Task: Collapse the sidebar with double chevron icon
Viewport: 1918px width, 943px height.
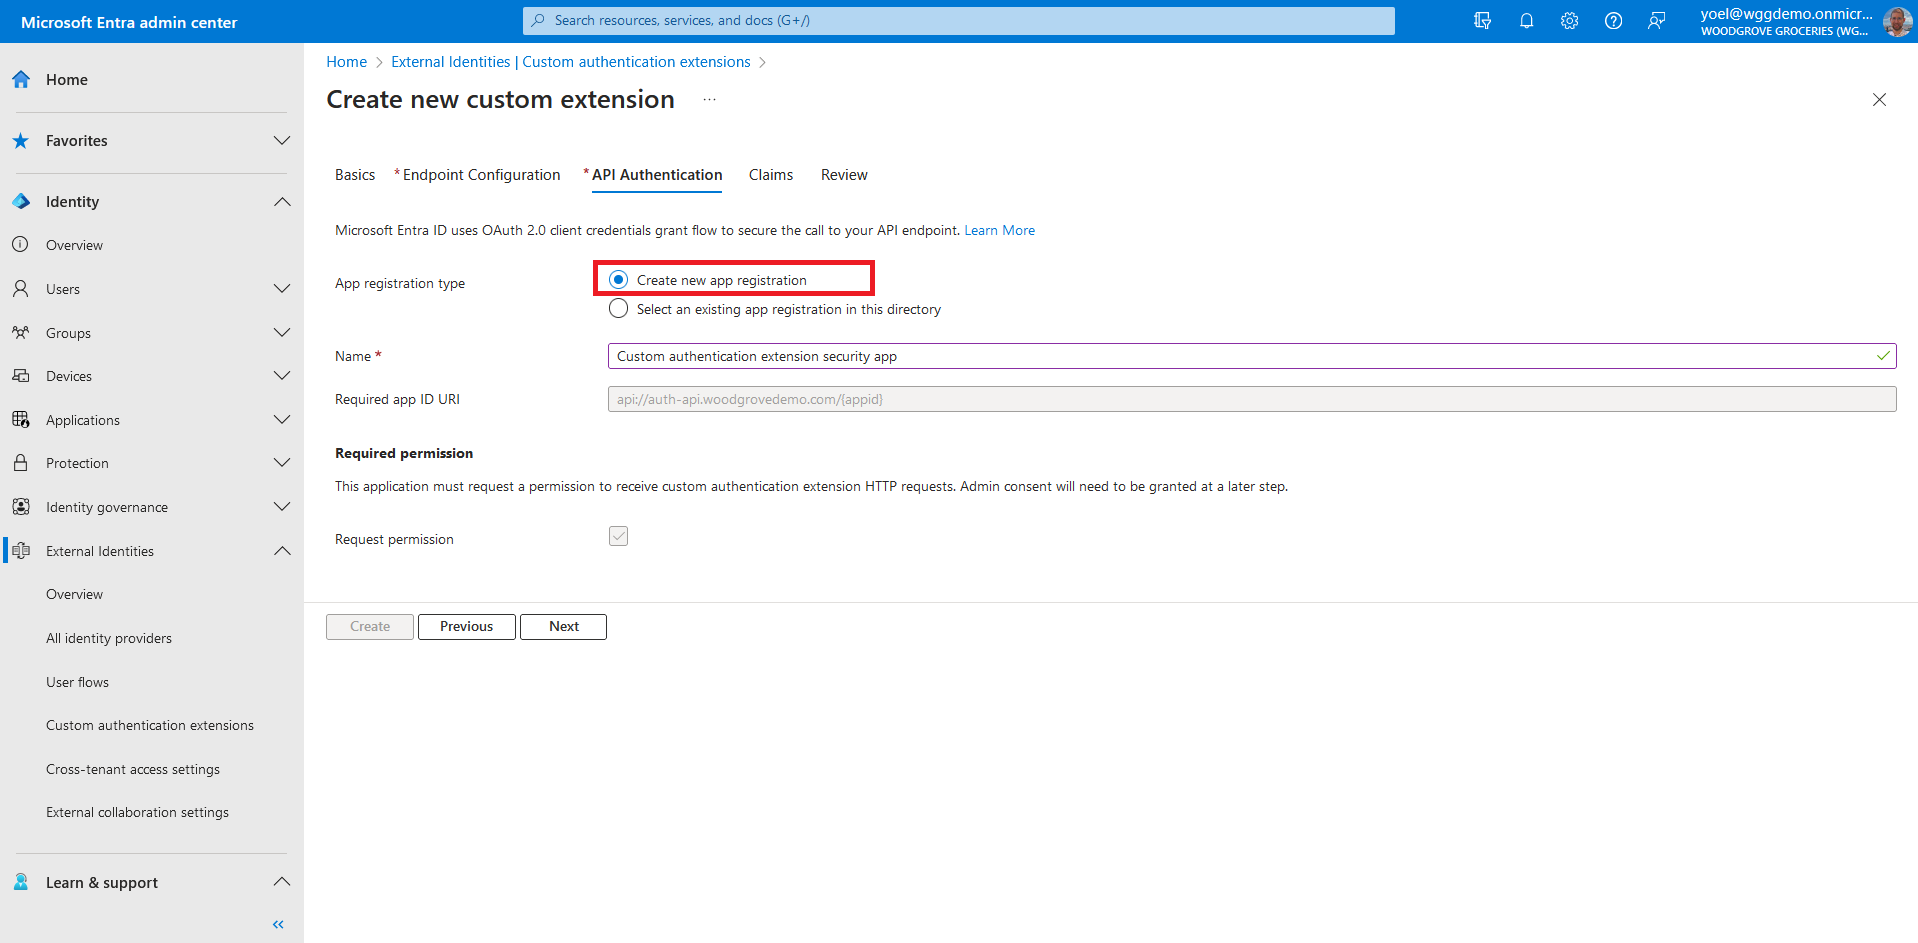Action: [x=278, y=924]
